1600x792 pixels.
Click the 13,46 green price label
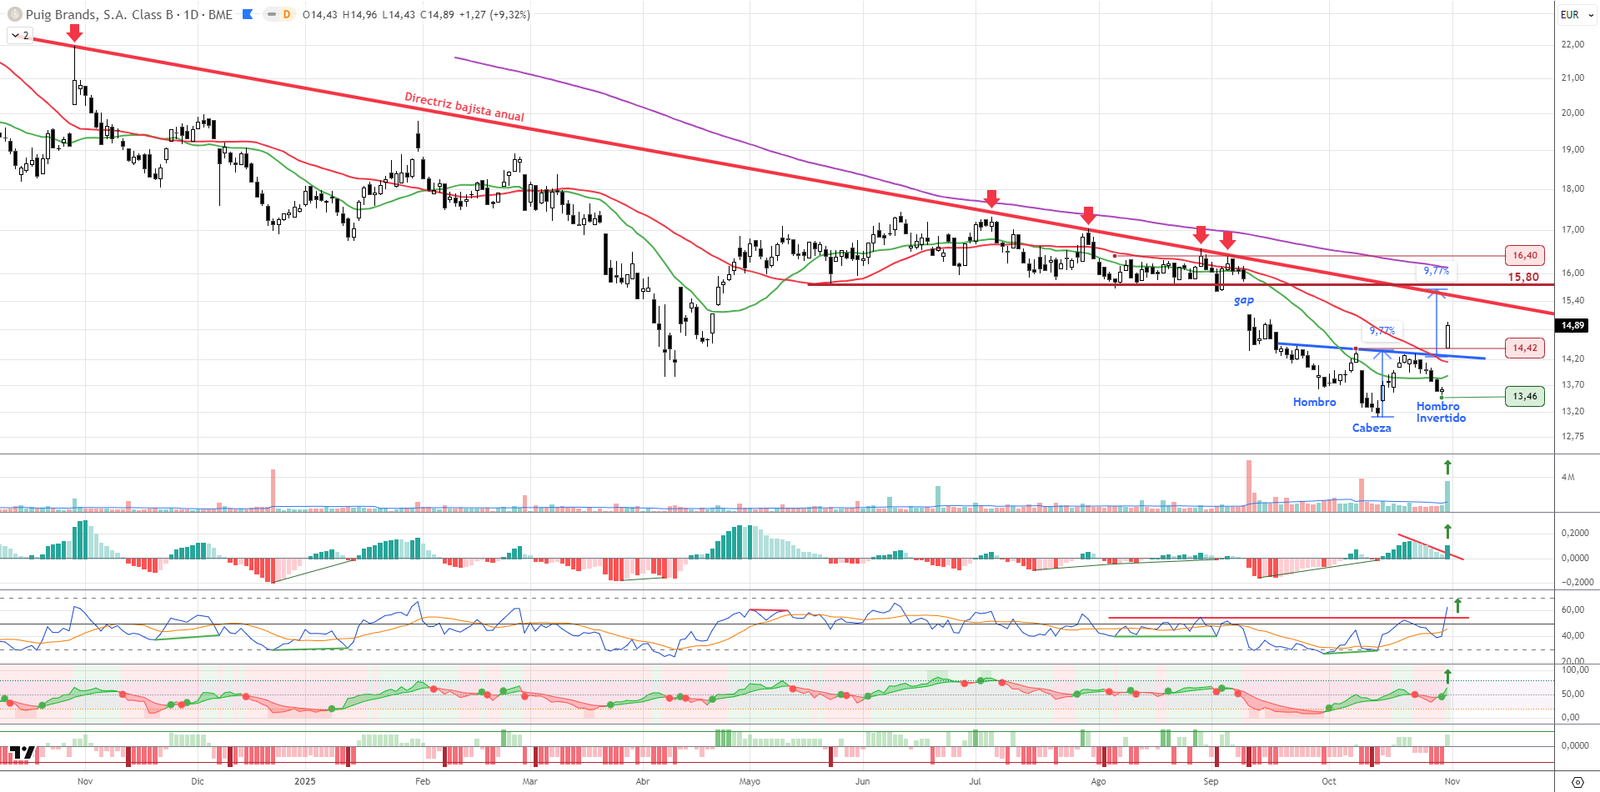point(1524,396)
